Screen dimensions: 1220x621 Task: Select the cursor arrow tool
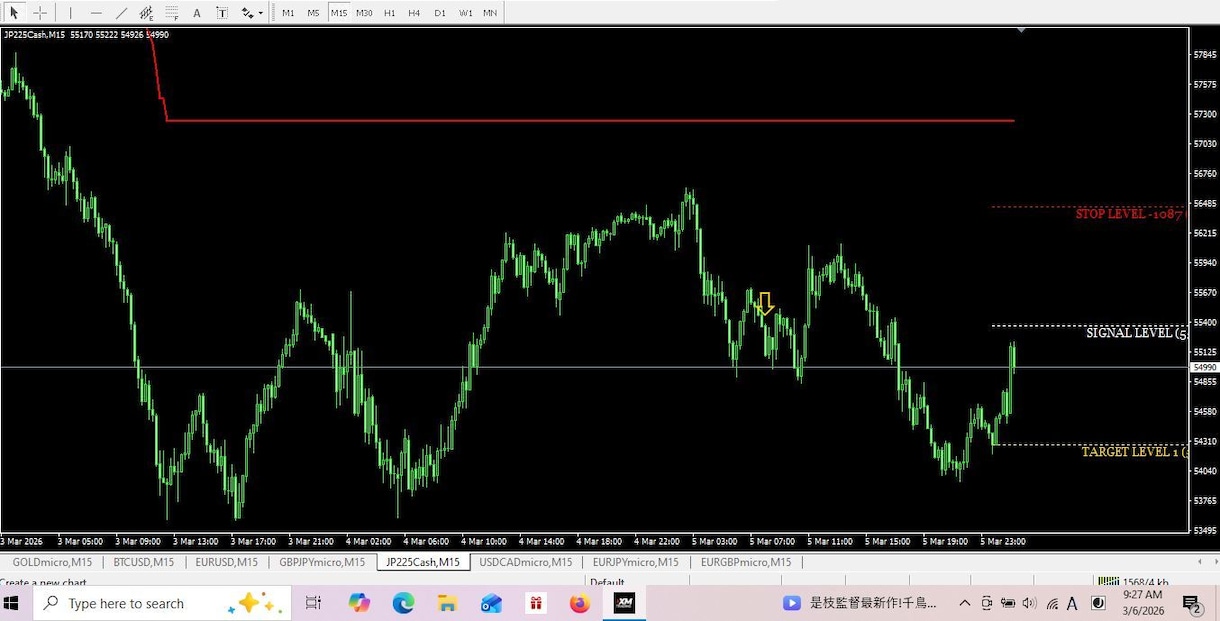click(14, 13)
